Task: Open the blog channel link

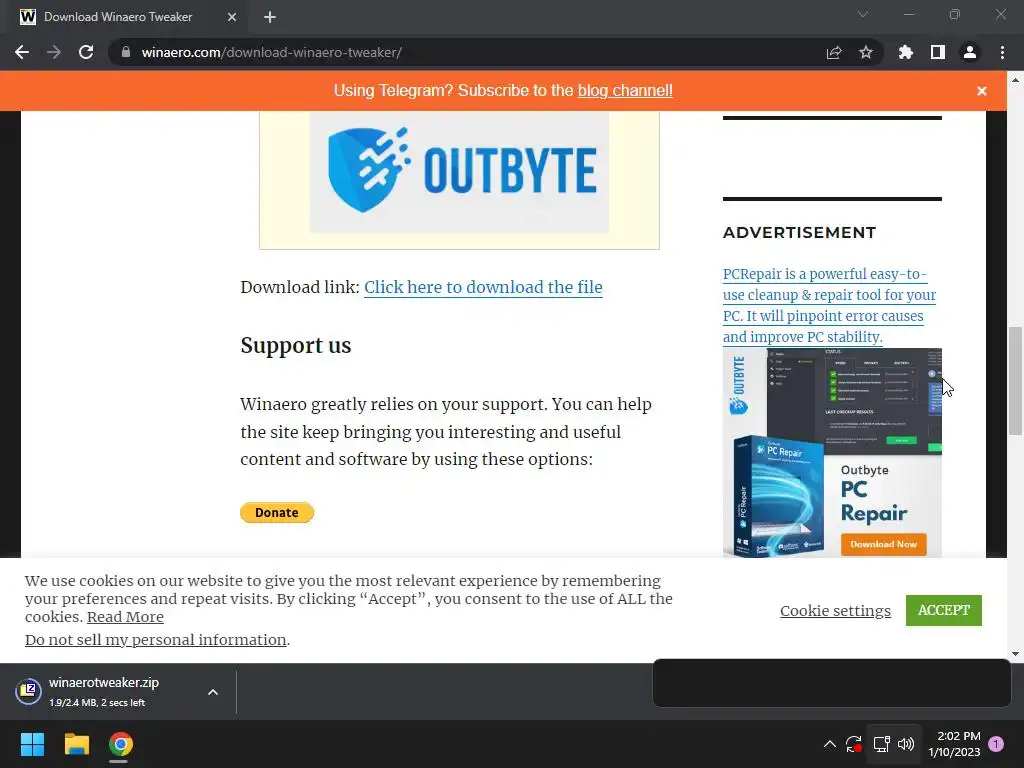Action: 625,91
